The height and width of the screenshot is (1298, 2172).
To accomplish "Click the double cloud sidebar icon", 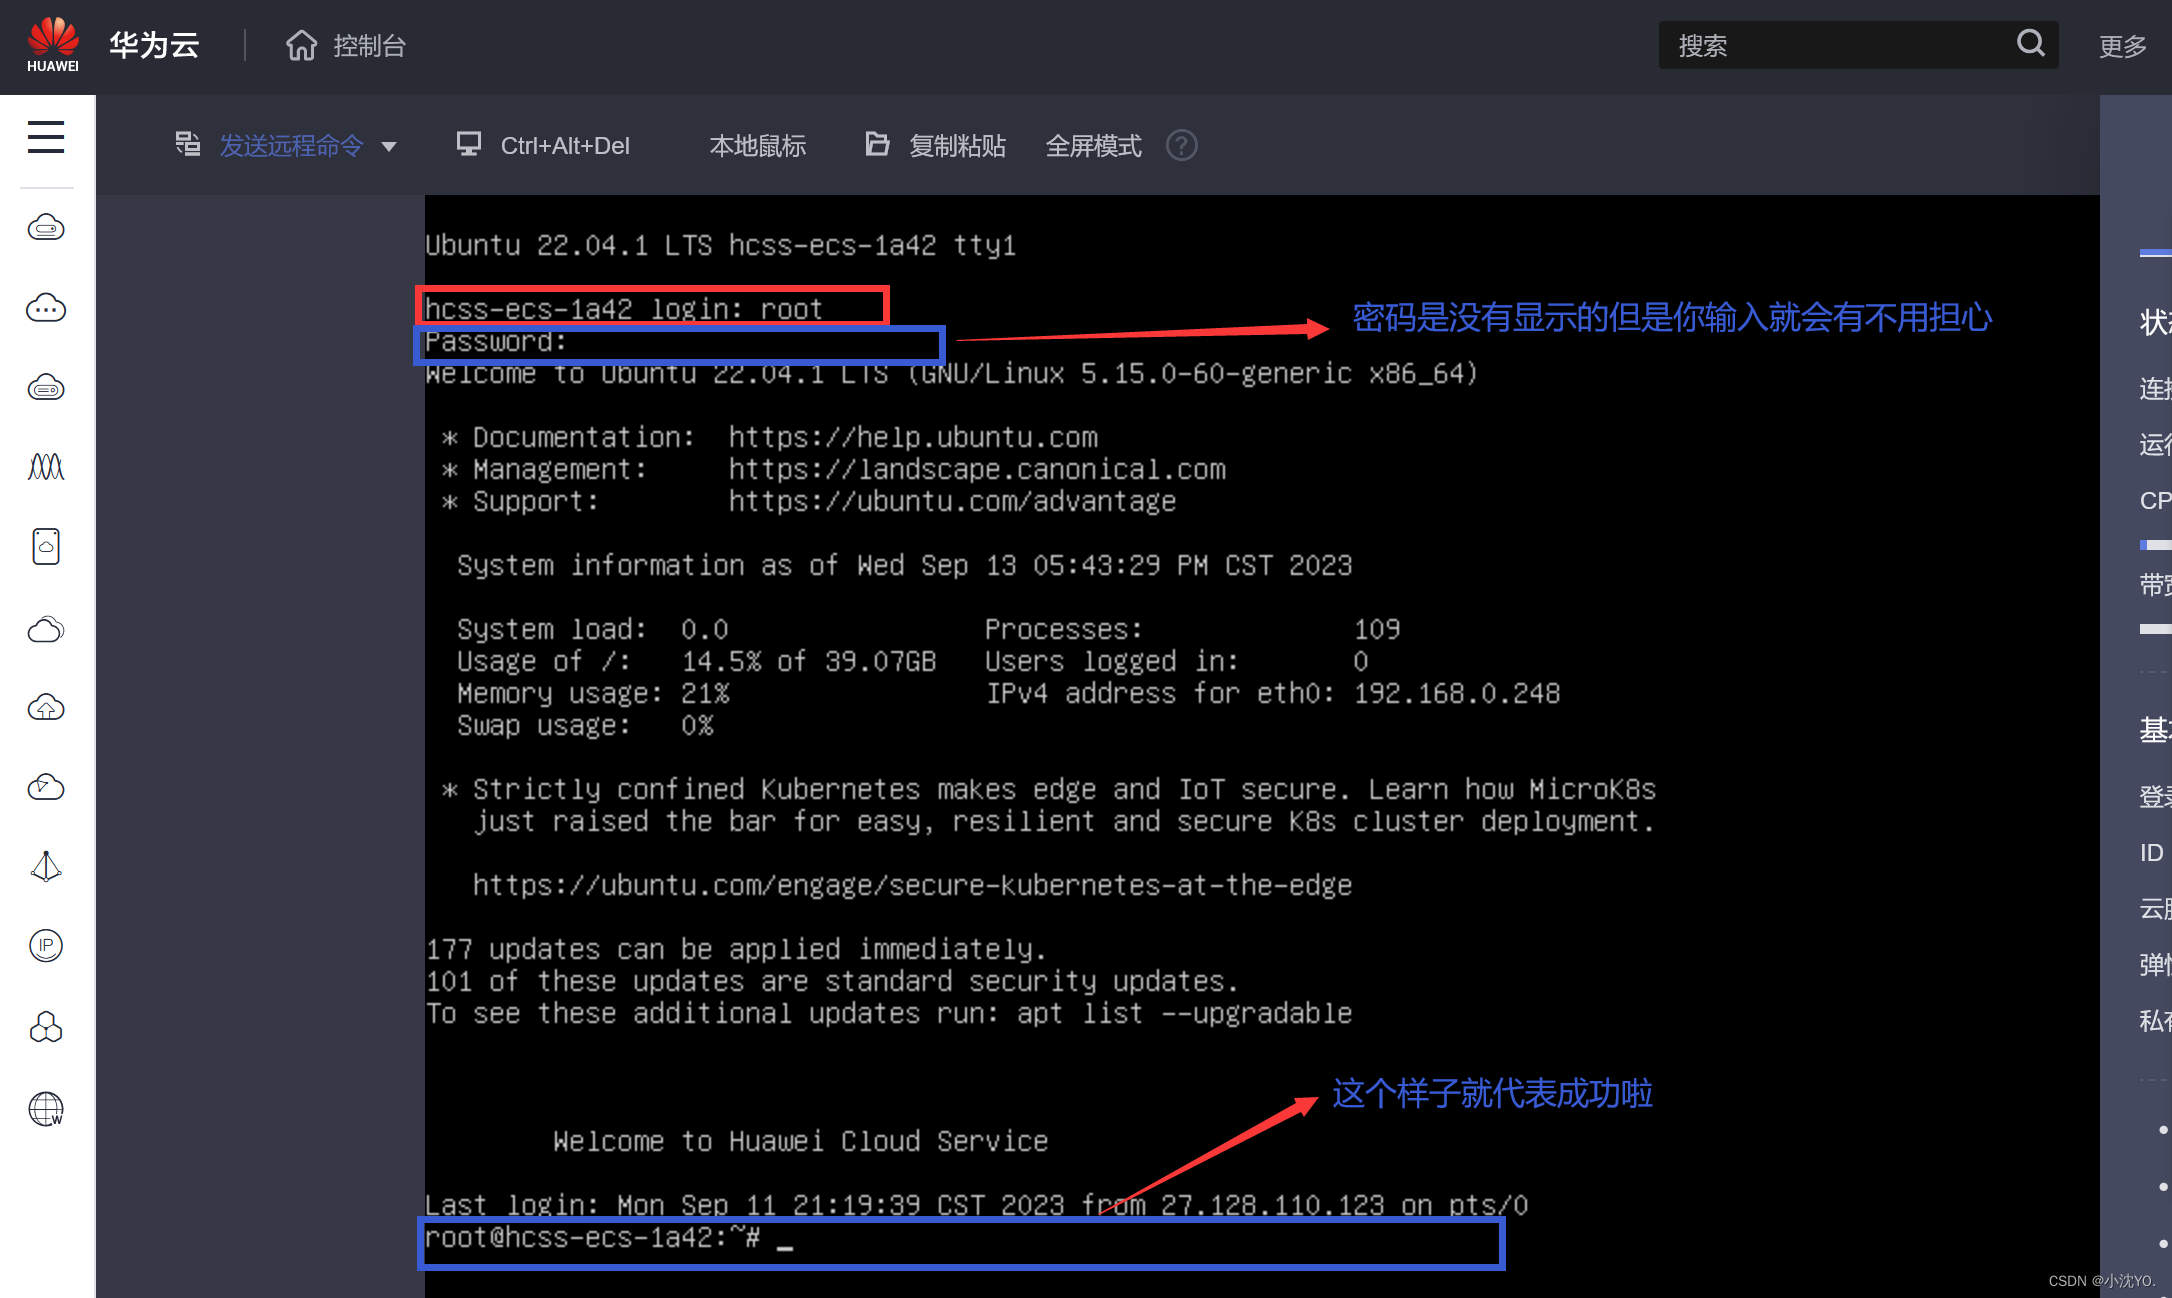I will pos(46,629).
